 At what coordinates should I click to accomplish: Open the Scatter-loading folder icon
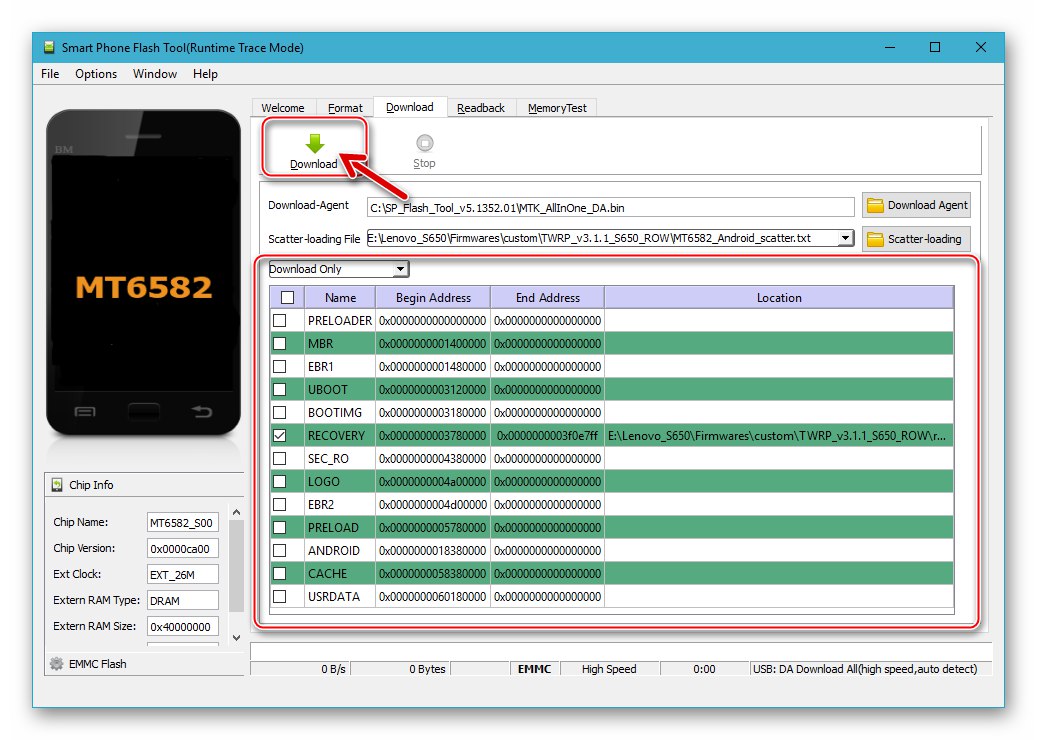point(875,238)
